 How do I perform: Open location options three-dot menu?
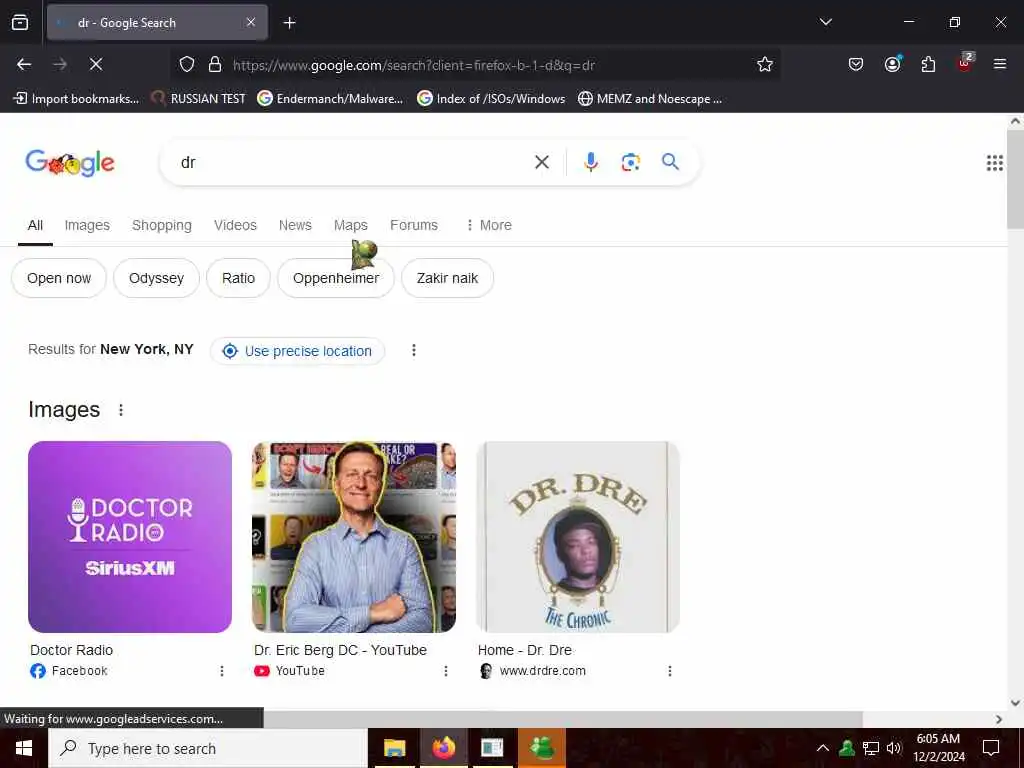[413, 351]
